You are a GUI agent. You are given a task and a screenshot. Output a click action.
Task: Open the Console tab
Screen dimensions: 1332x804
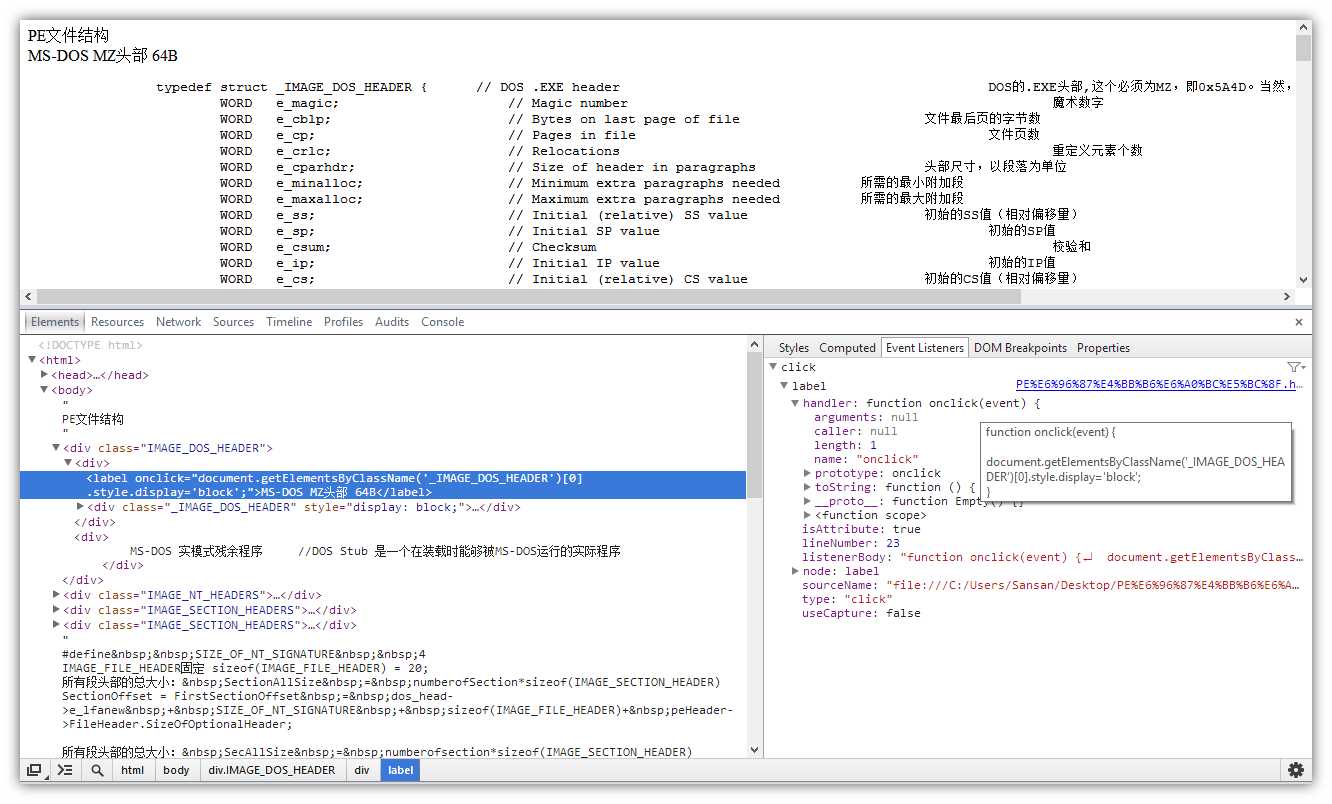tap(442, 322)
